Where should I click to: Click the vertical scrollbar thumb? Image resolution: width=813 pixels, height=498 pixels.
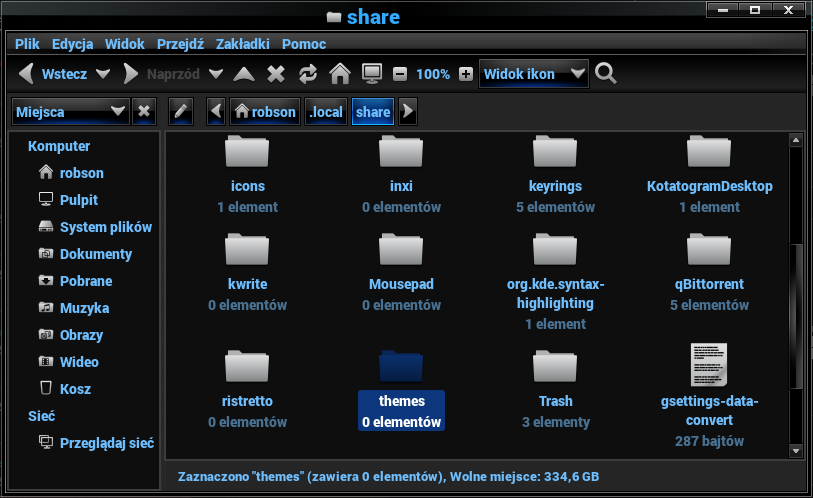pos(795,315)
